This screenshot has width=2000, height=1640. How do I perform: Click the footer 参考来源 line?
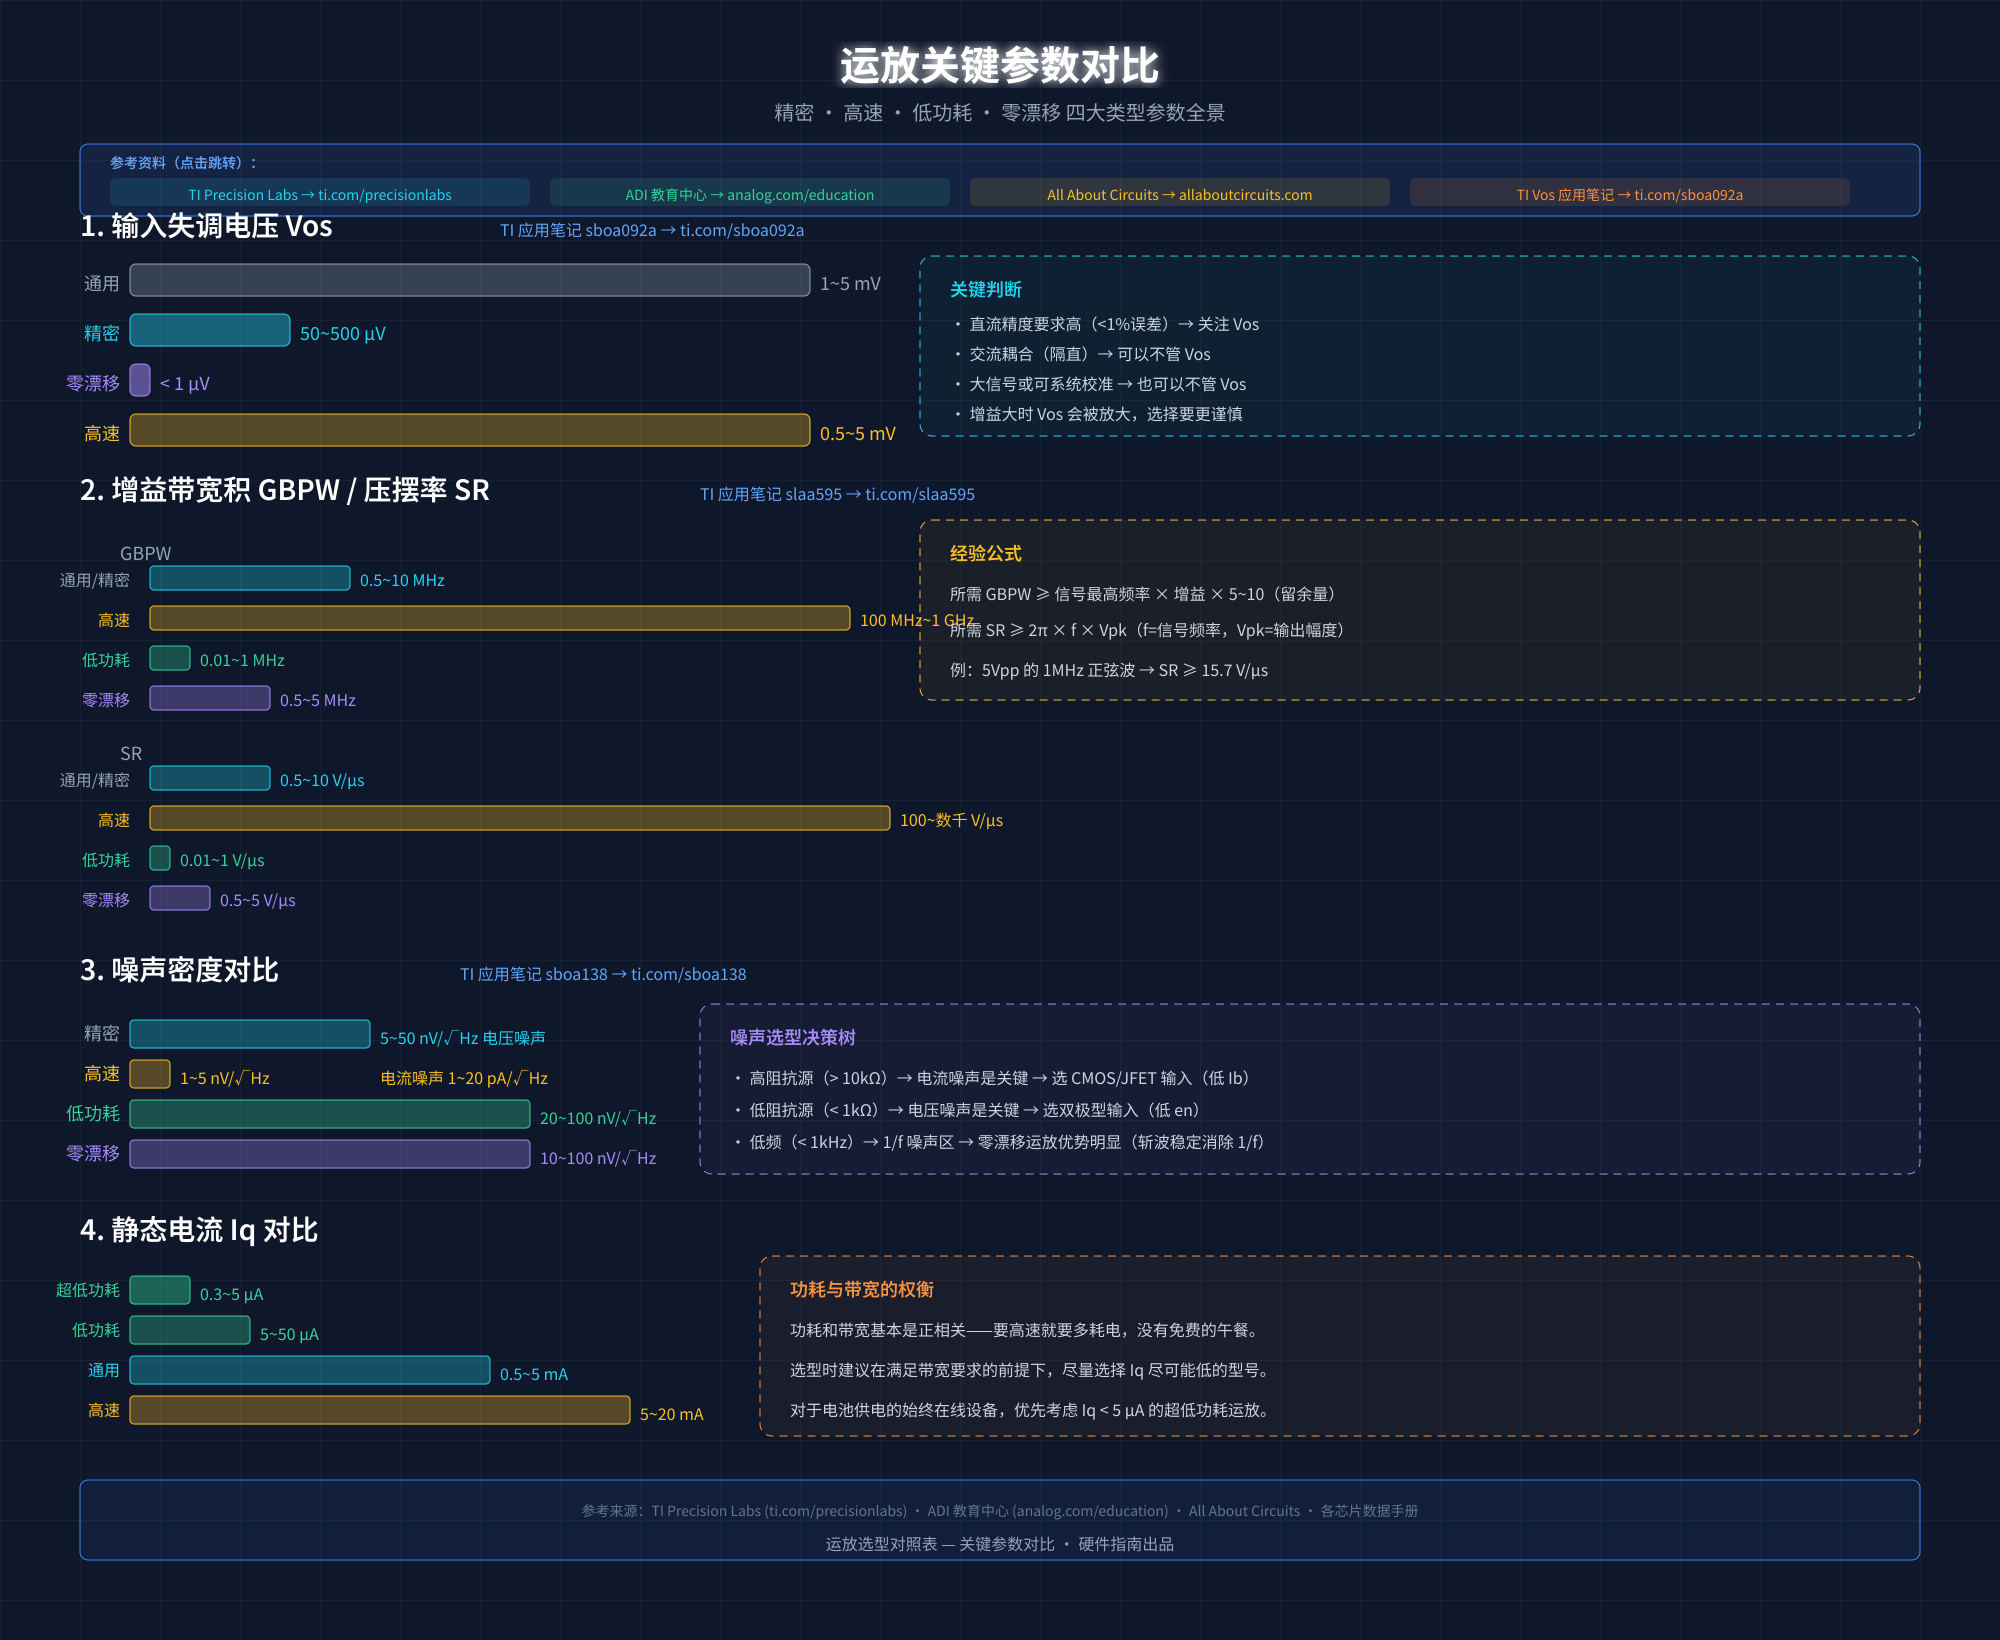1000,1511
